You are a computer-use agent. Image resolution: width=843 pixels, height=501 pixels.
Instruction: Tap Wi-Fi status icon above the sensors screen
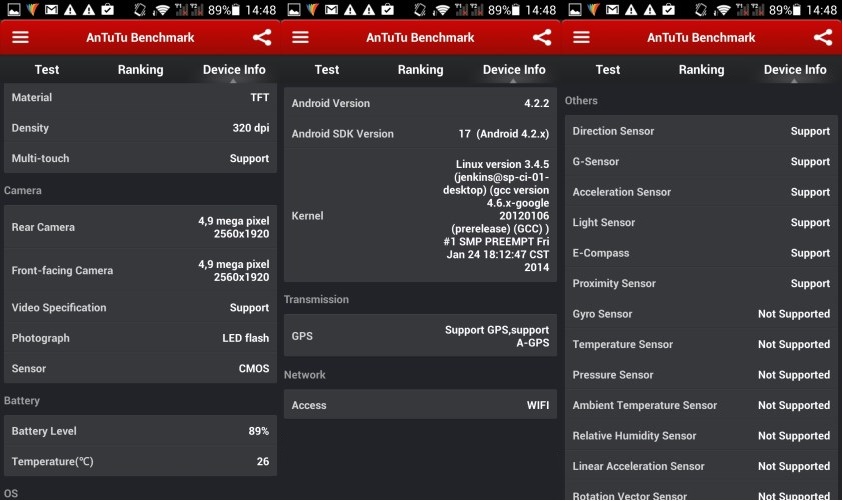(x=722, y=10)
